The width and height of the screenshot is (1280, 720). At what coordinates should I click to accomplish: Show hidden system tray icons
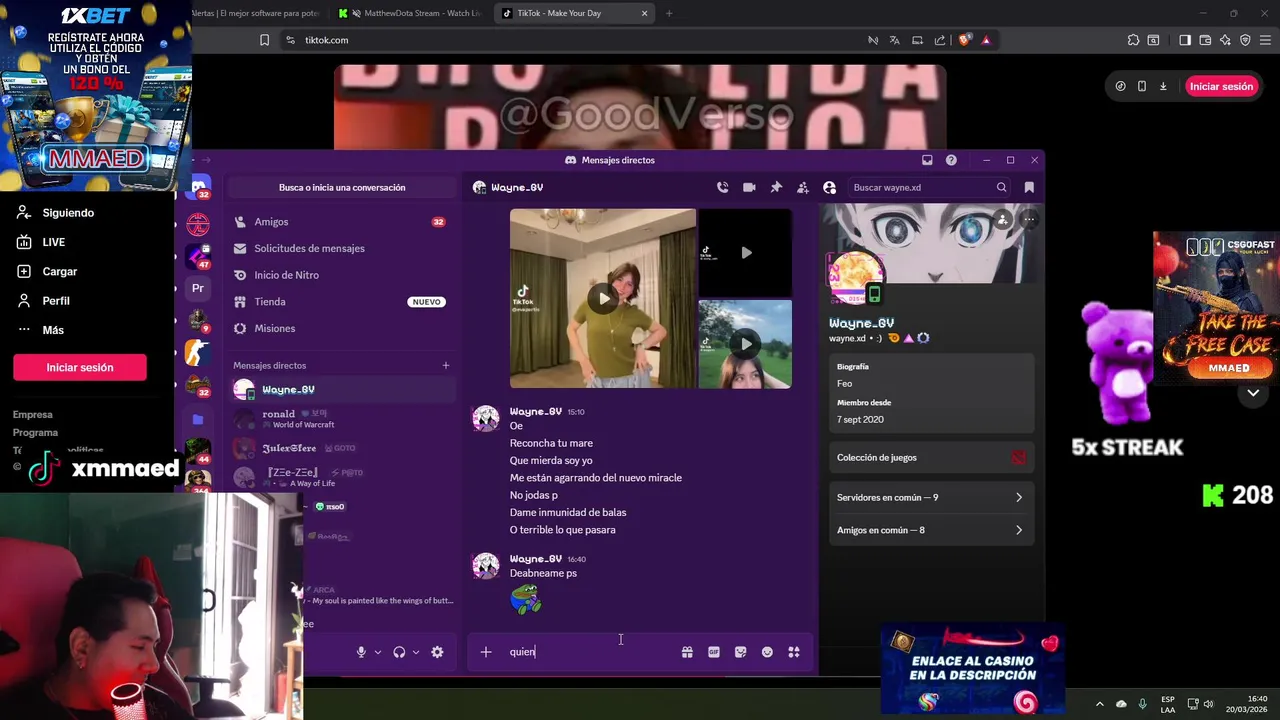(1100, 704)
